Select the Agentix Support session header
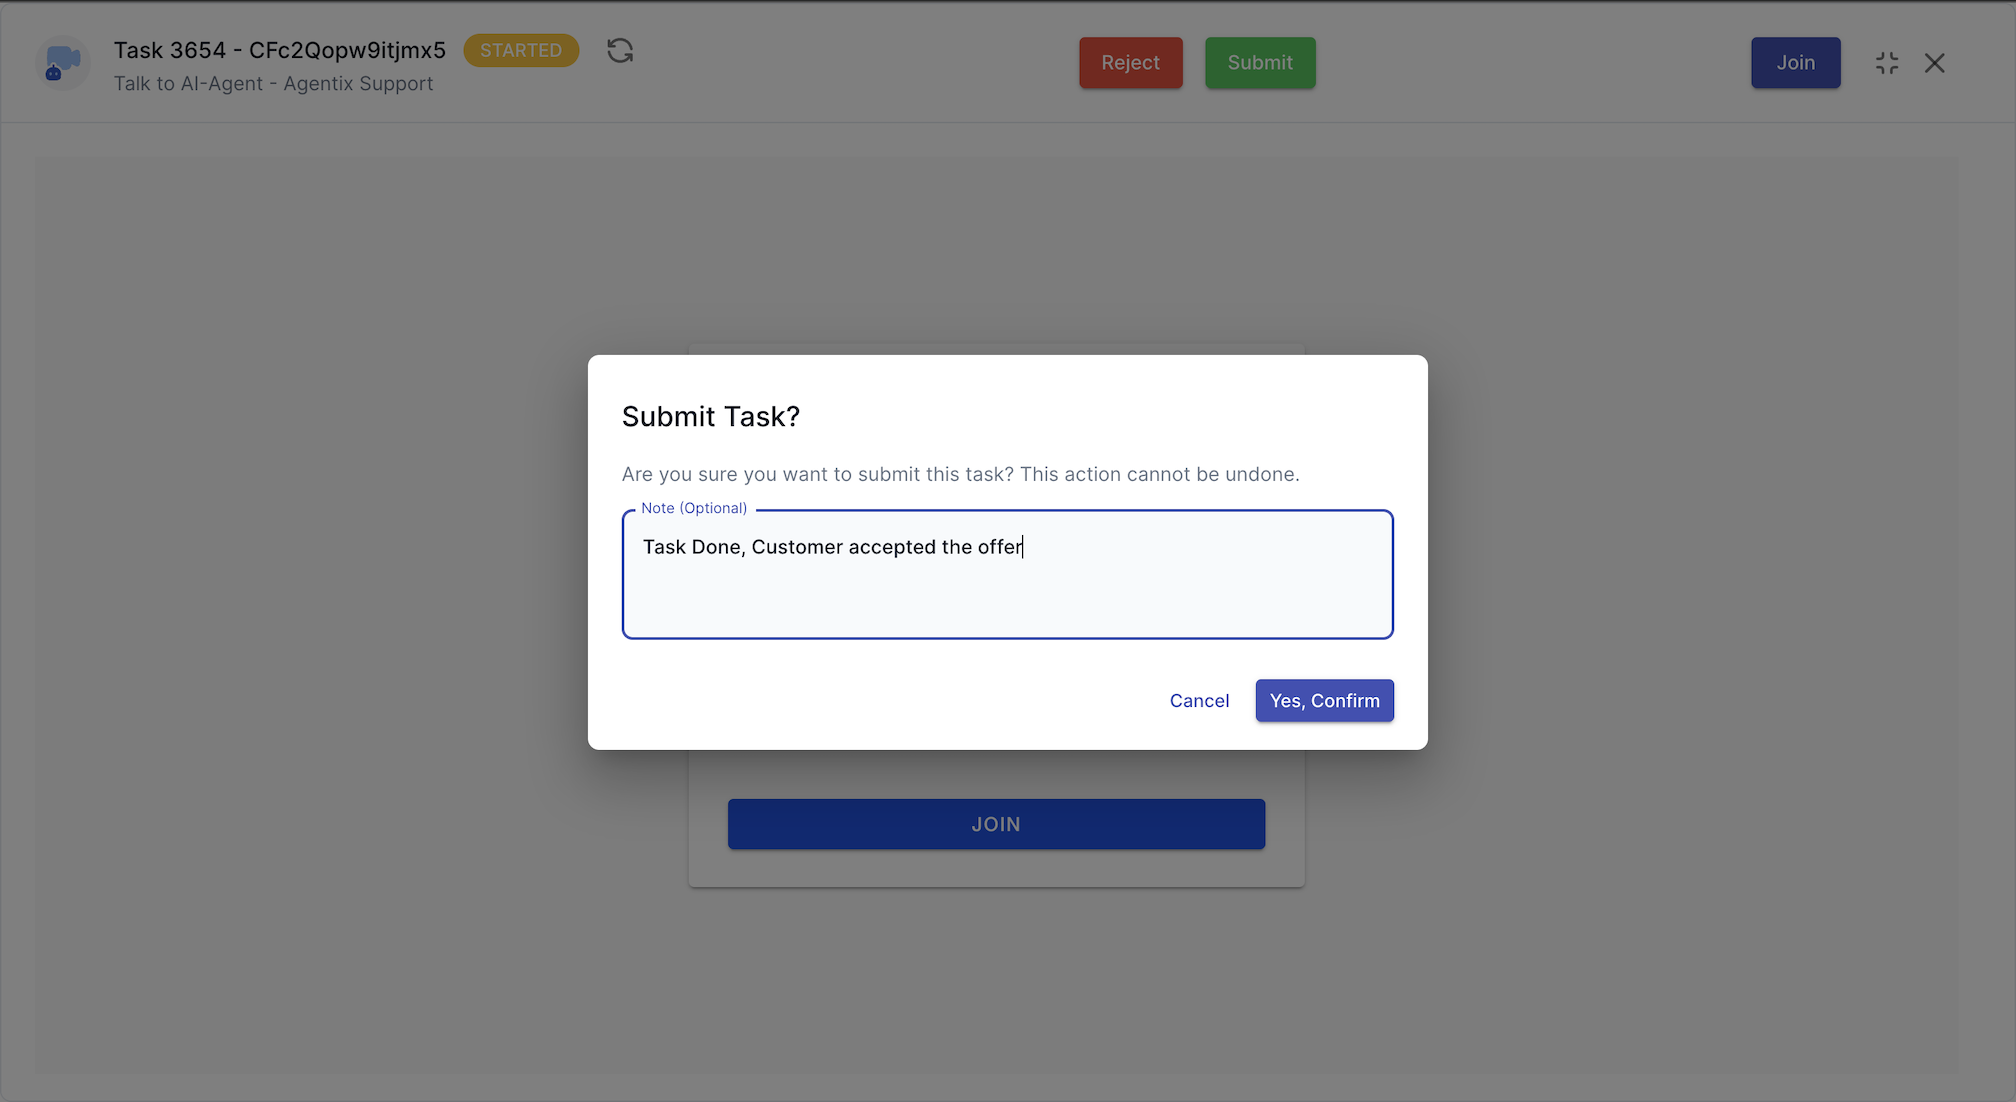 click(x=358, y=84)
